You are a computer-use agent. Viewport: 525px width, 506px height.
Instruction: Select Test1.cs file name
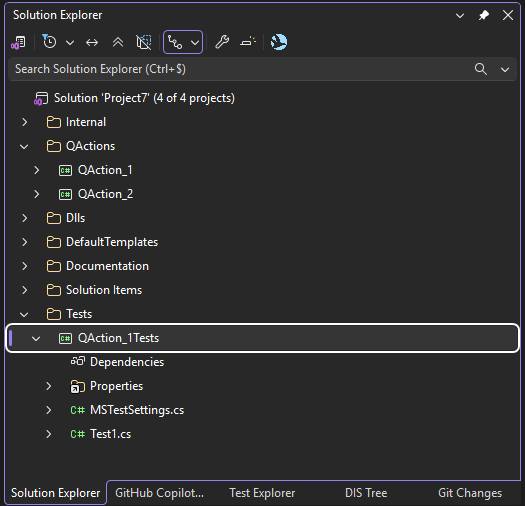pos(110,434)
